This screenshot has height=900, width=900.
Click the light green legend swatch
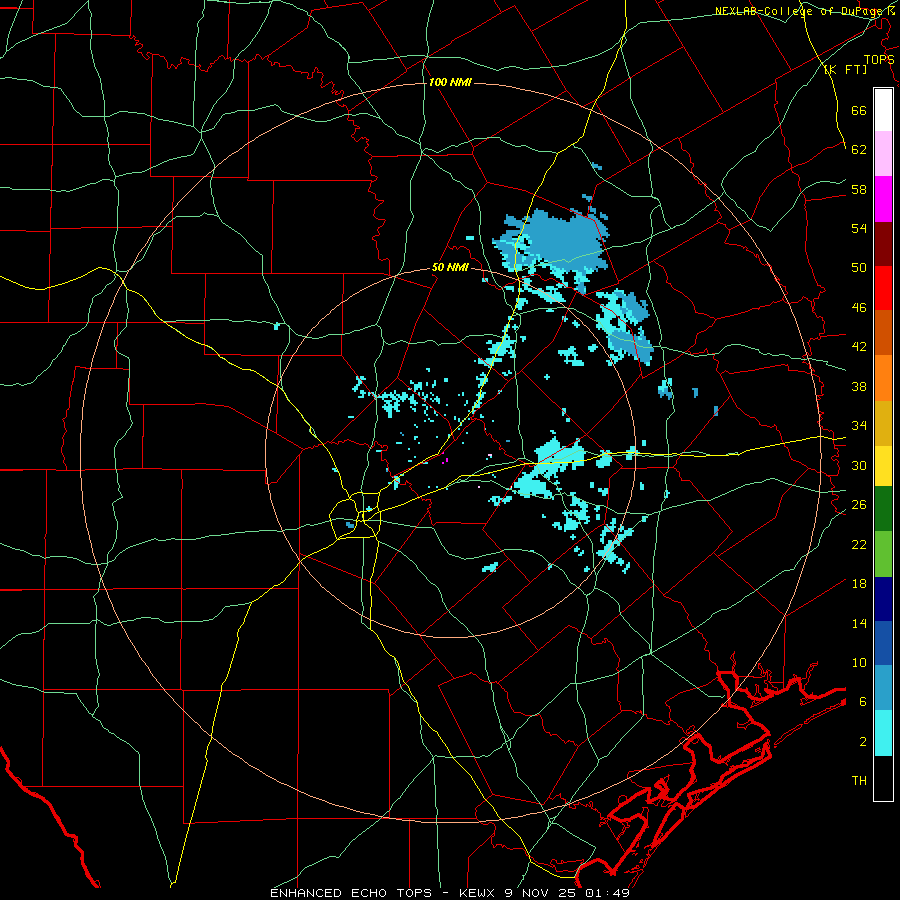pyautogui.click(x=883, y=554)
